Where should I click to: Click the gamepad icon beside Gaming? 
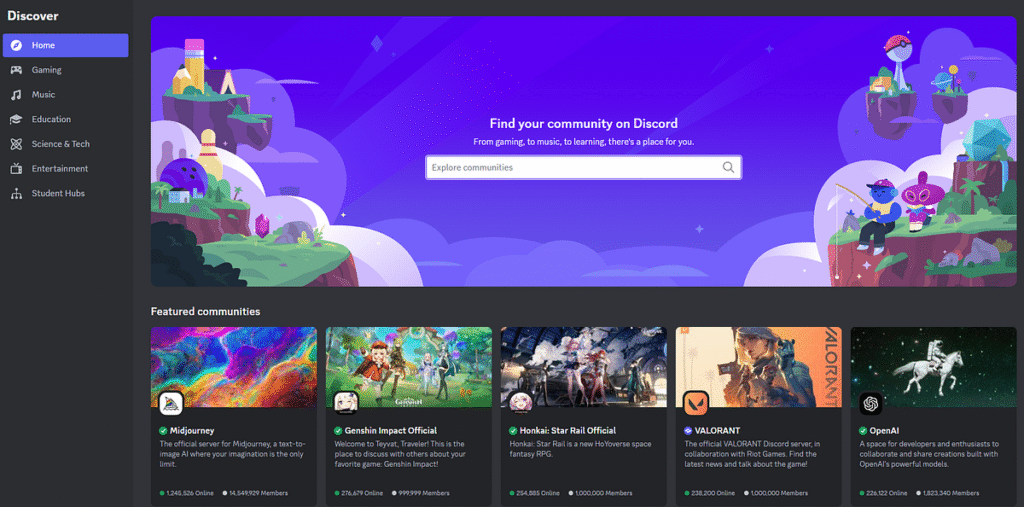tap(17, 70)
